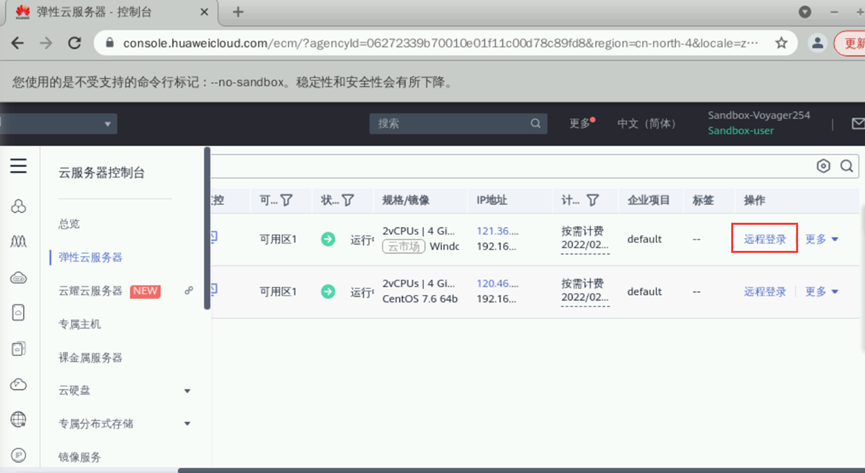The height and width of the screenshot is (473, 865).
Task: Click the horizontal scrollbar at page bottom
Action: point(521,470)
